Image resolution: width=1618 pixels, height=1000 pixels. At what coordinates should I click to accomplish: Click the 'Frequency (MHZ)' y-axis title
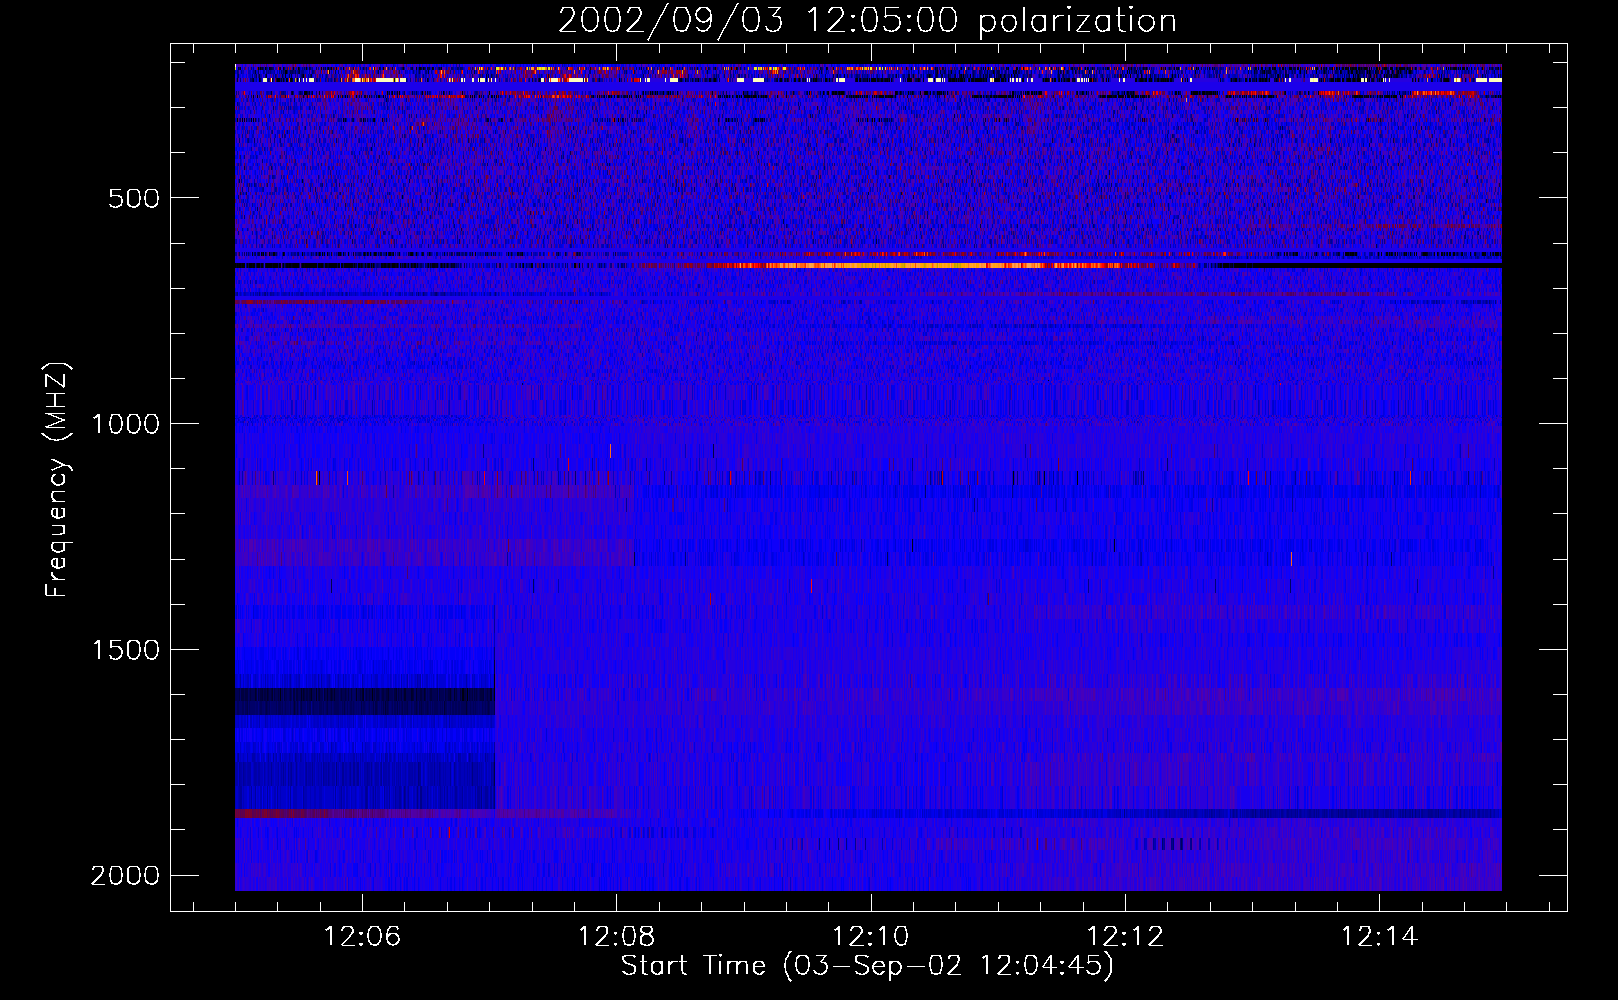click(x=57, y=480)
